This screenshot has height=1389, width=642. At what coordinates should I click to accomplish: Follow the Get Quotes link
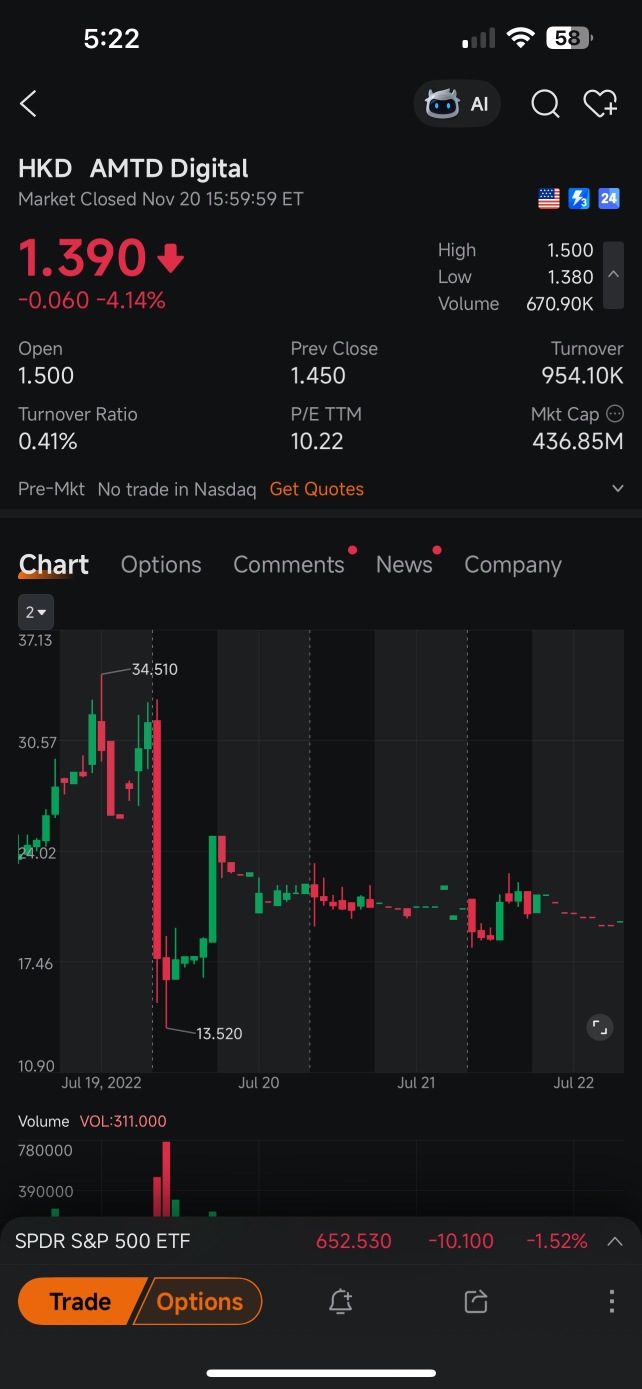click(317, 489)
